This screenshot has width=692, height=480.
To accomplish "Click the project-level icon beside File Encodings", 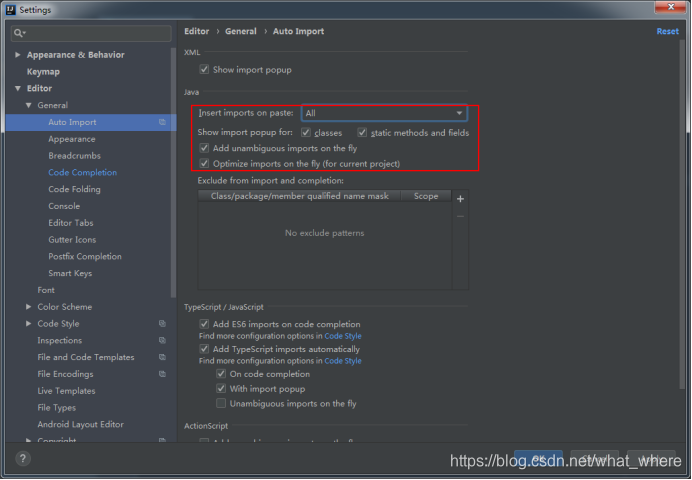I will tap(162, 374).
